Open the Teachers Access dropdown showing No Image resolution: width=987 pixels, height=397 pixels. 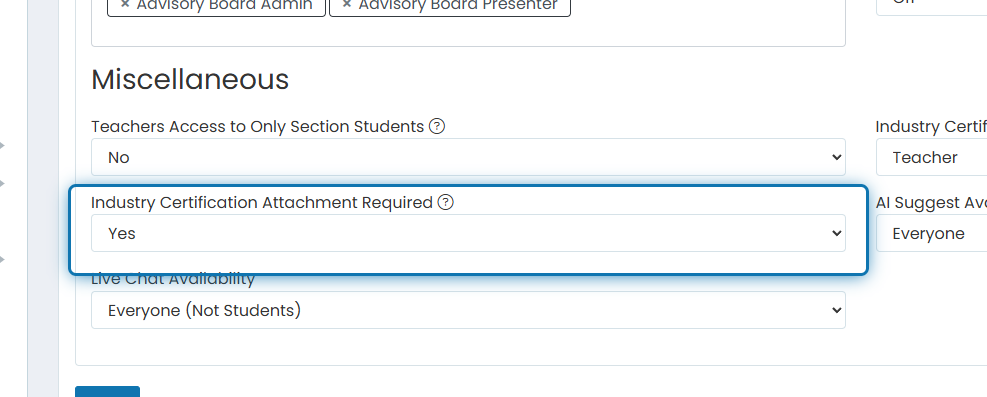coord(468,157)
